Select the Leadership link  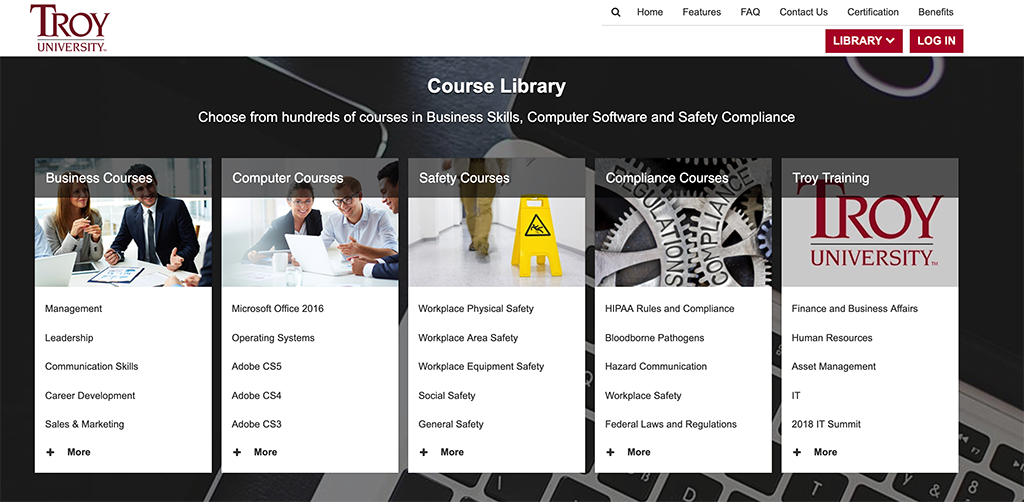click(69, 338)
